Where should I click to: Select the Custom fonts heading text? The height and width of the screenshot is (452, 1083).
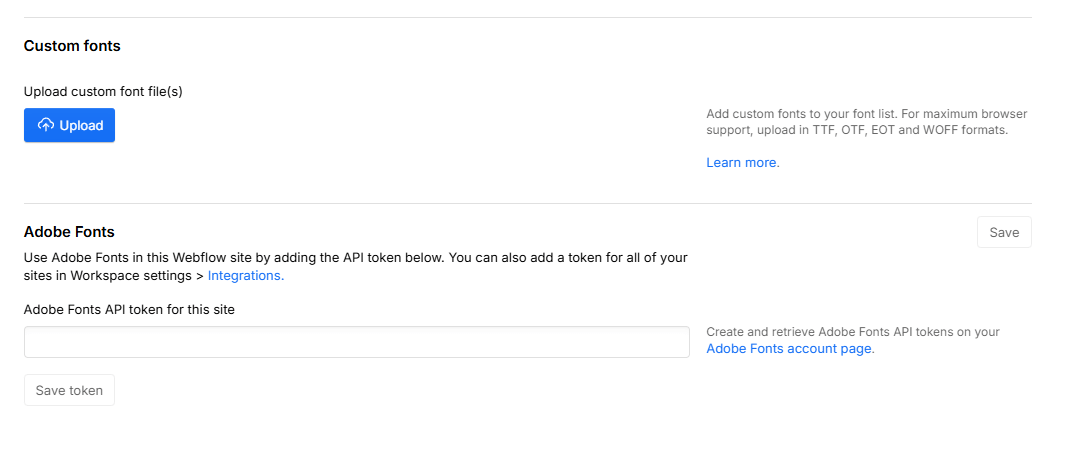pos(72,46)
